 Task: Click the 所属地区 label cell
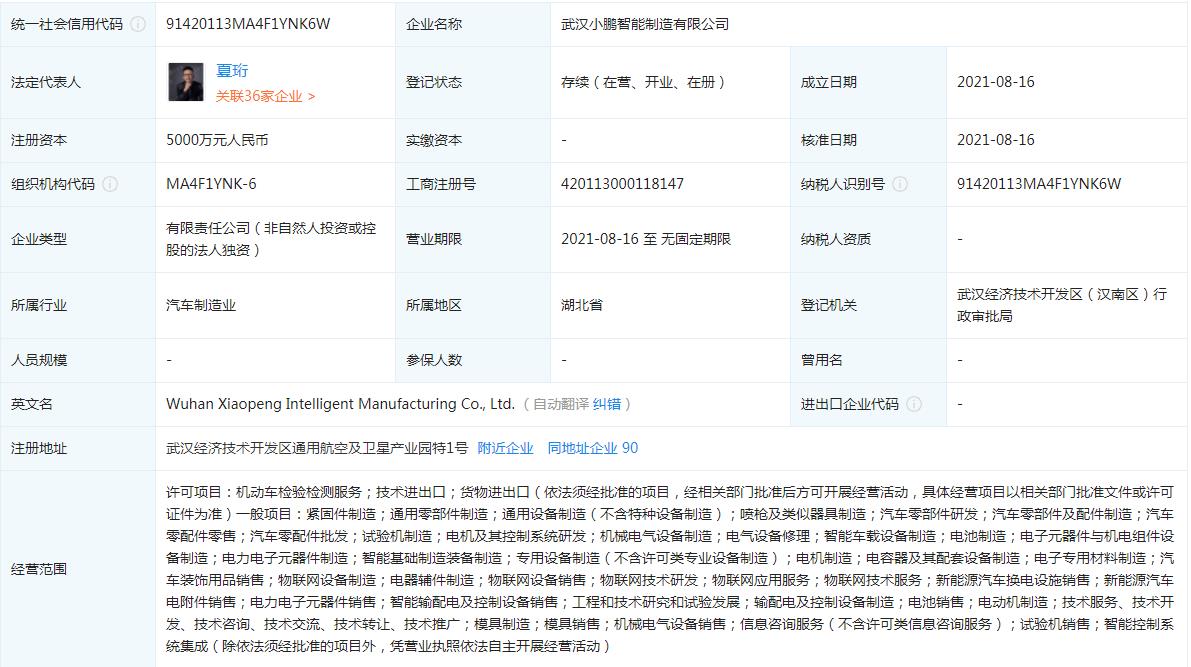472,305
